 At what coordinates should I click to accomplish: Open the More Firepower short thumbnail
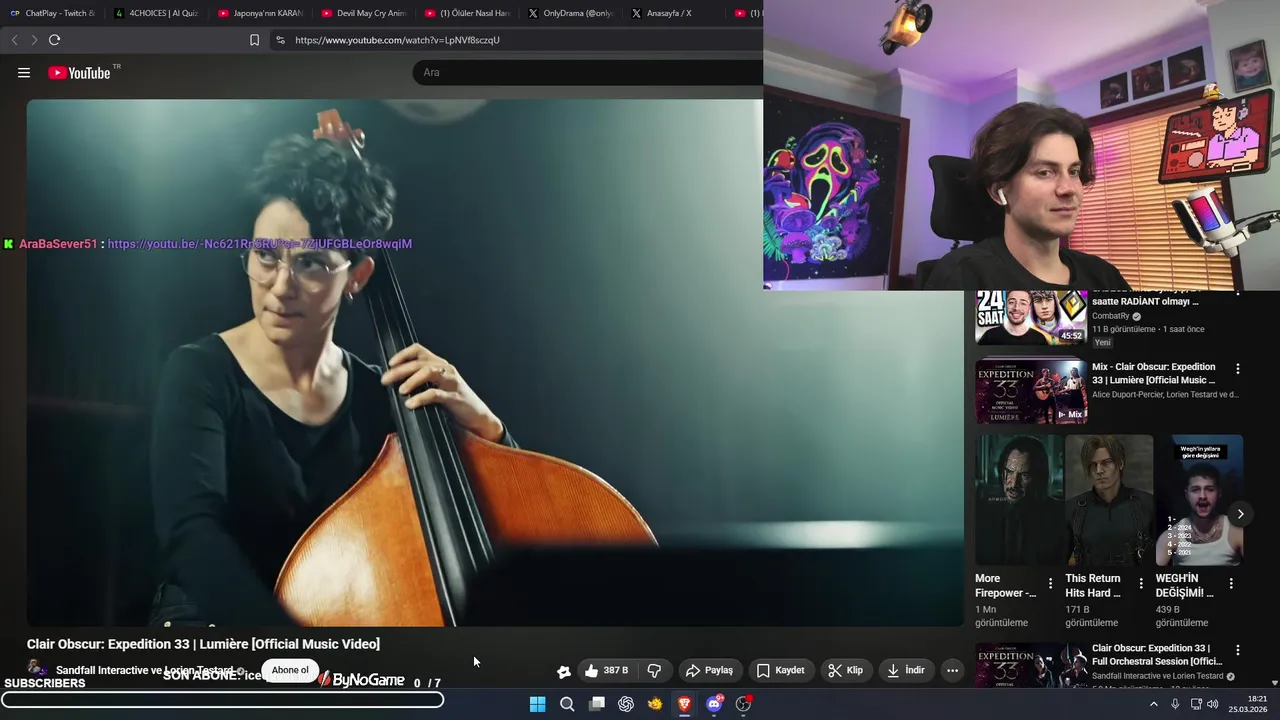pos(1019,500)
